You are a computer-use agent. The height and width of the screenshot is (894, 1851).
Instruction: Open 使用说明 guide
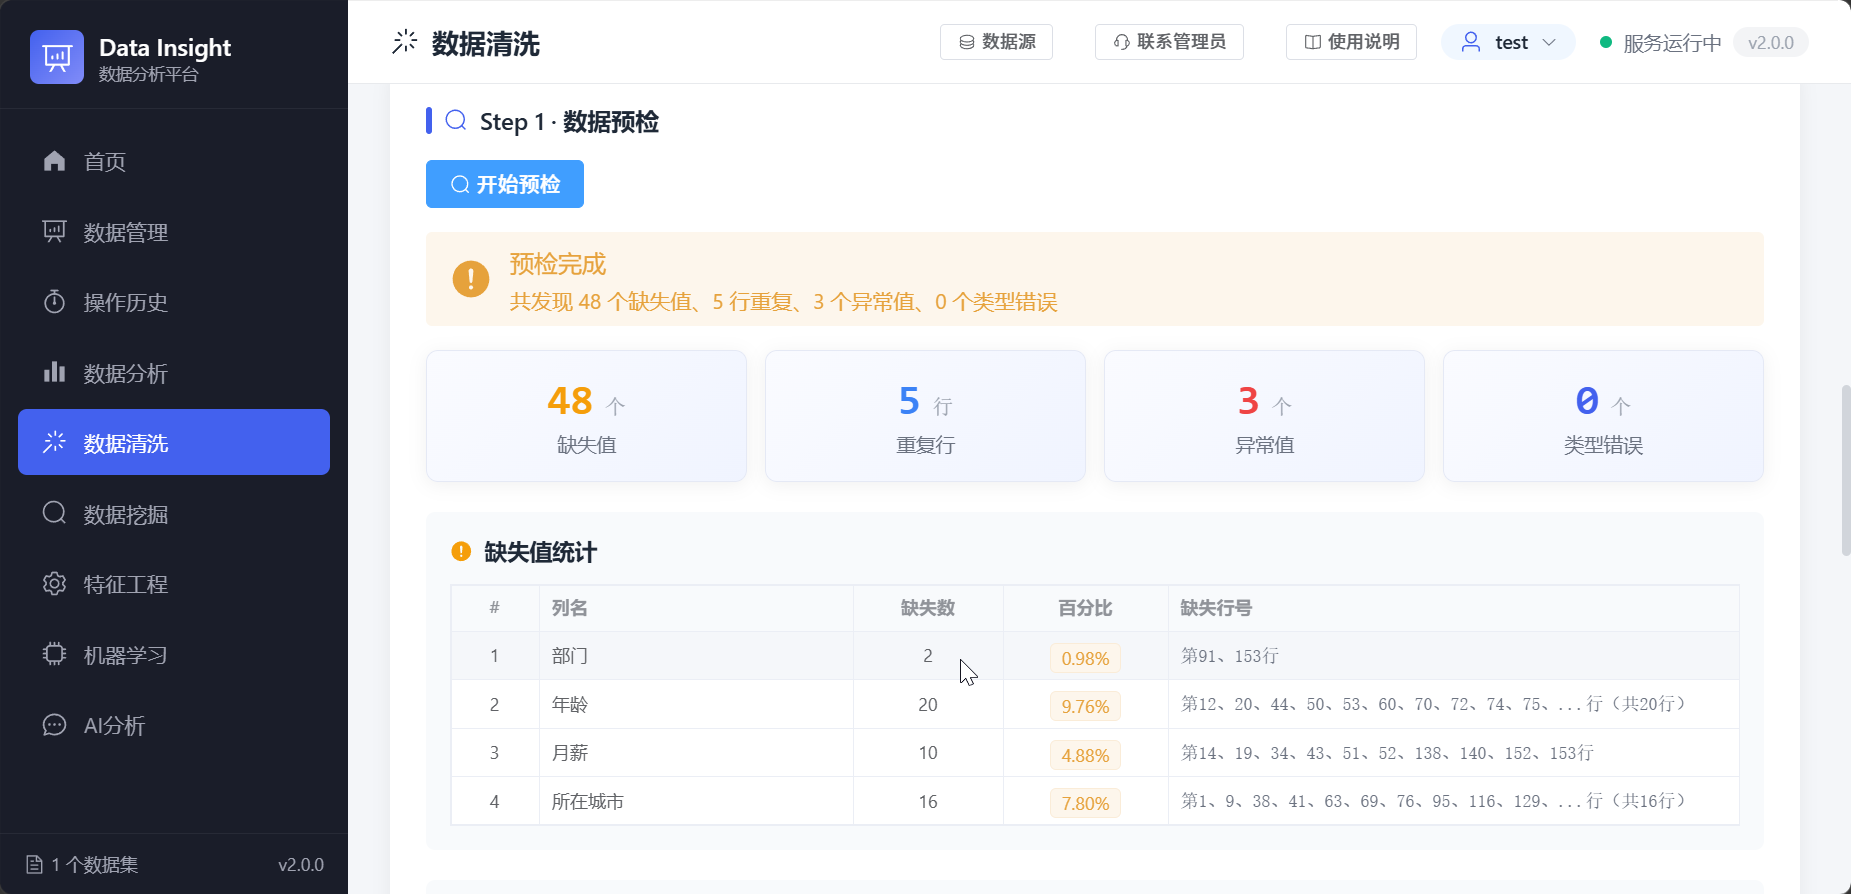pos(1351,42)
